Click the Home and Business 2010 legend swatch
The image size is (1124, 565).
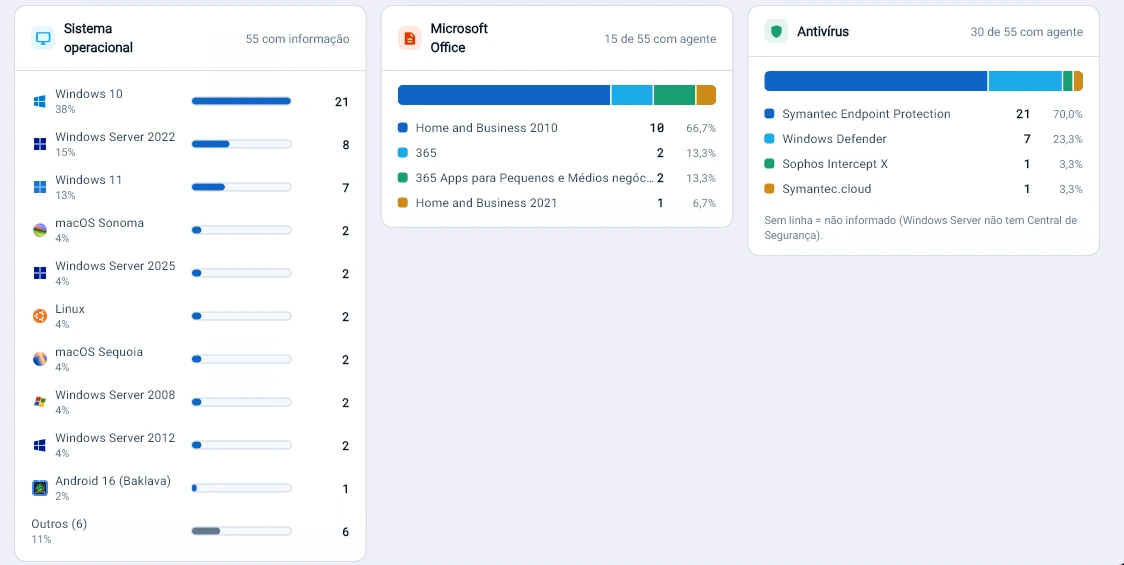click(403, 128)
